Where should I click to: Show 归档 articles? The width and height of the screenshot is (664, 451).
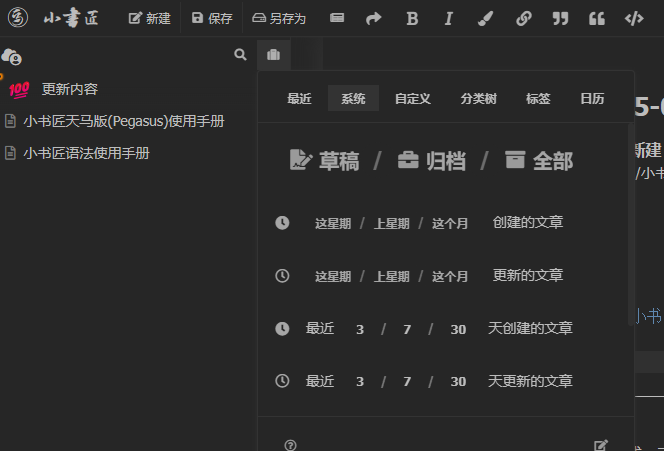(432, 161)
